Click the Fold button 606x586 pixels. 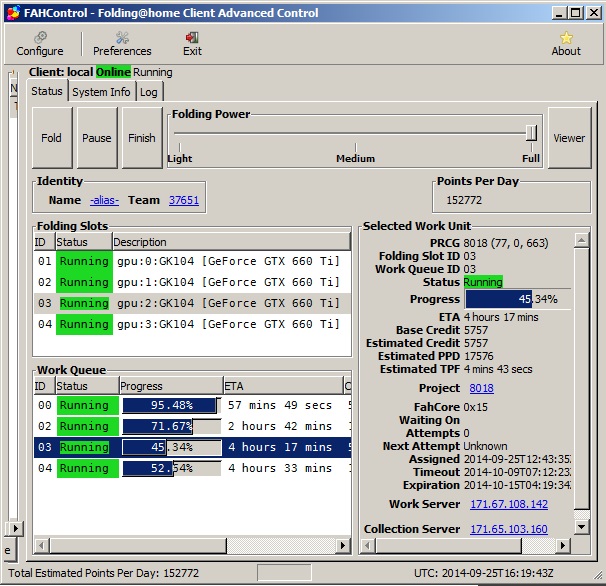pyautogui.click(x=52, y=138)
